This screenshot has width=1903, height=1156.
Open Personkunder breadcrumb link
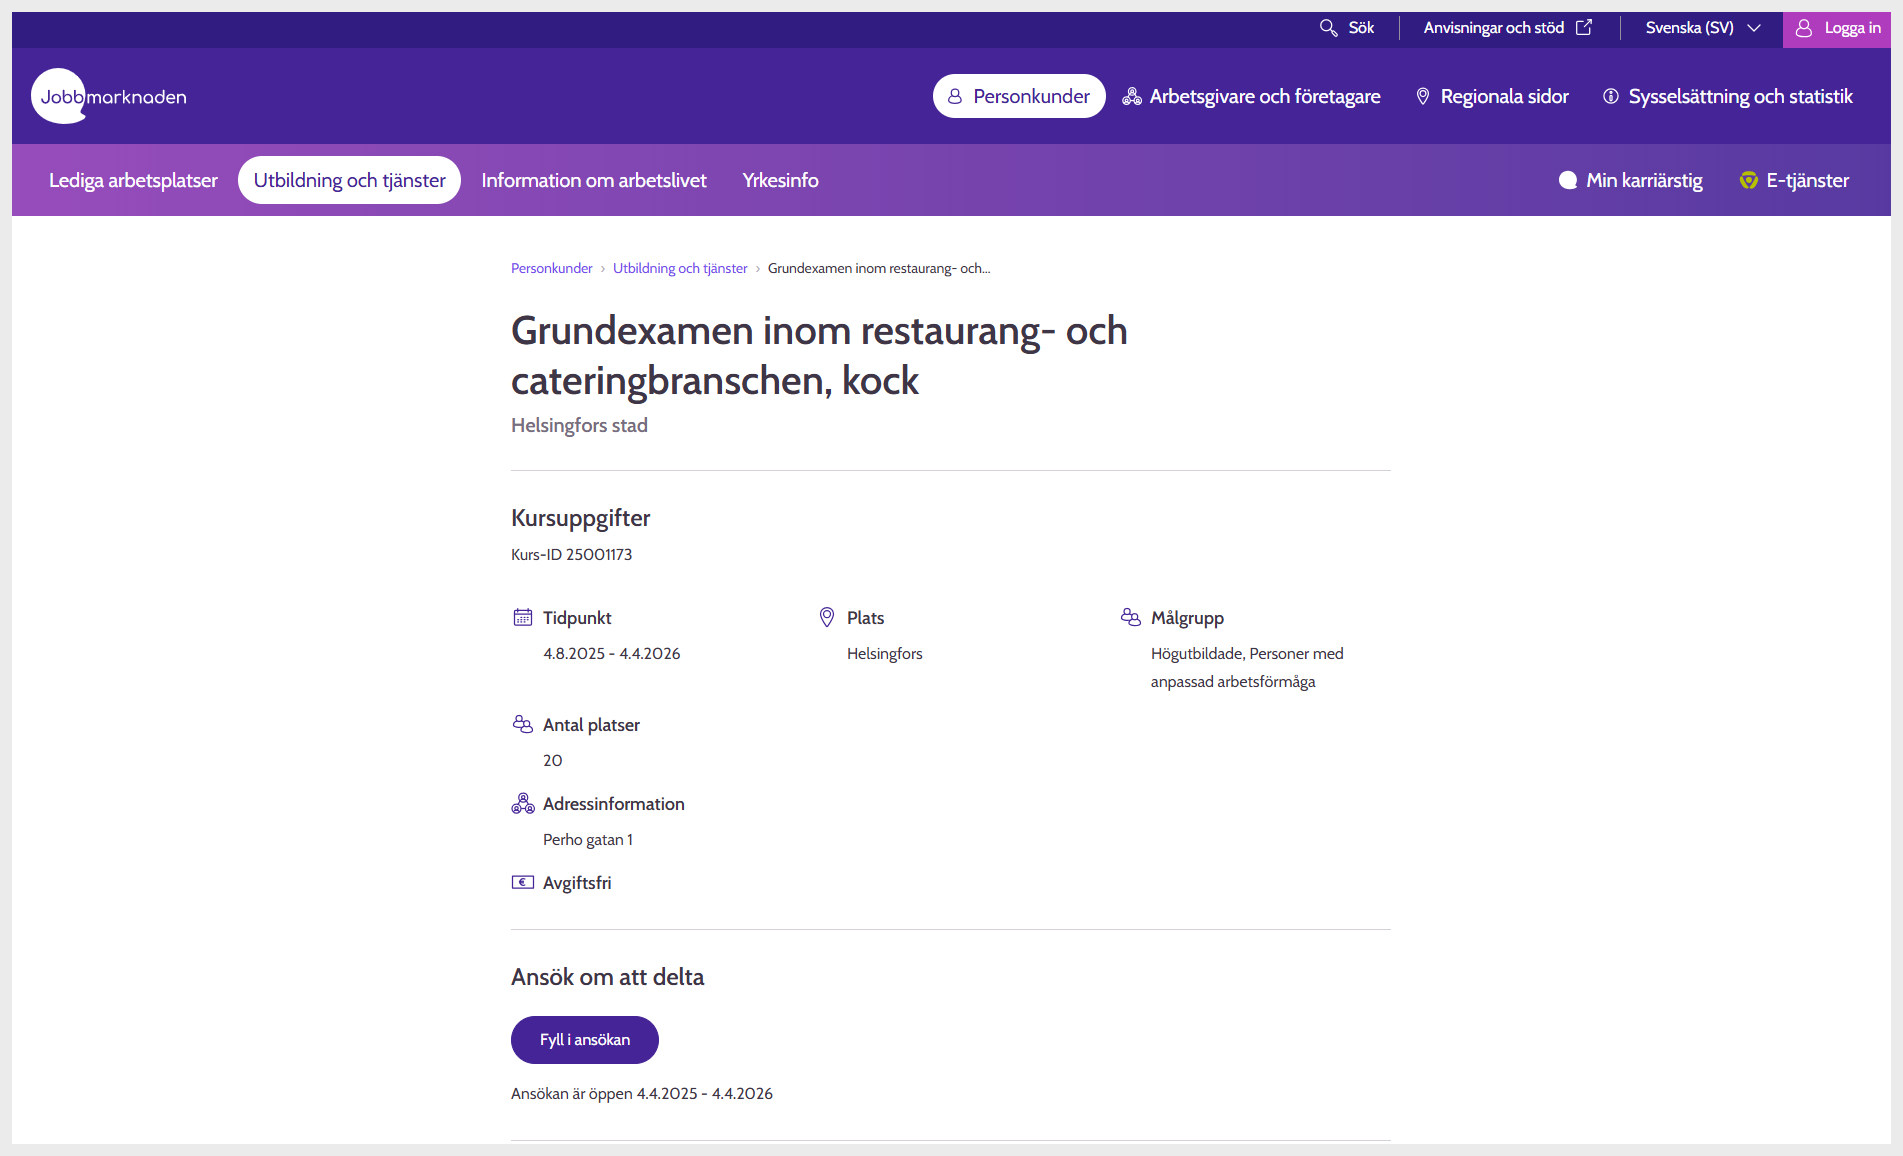click(x=552, y=268)
